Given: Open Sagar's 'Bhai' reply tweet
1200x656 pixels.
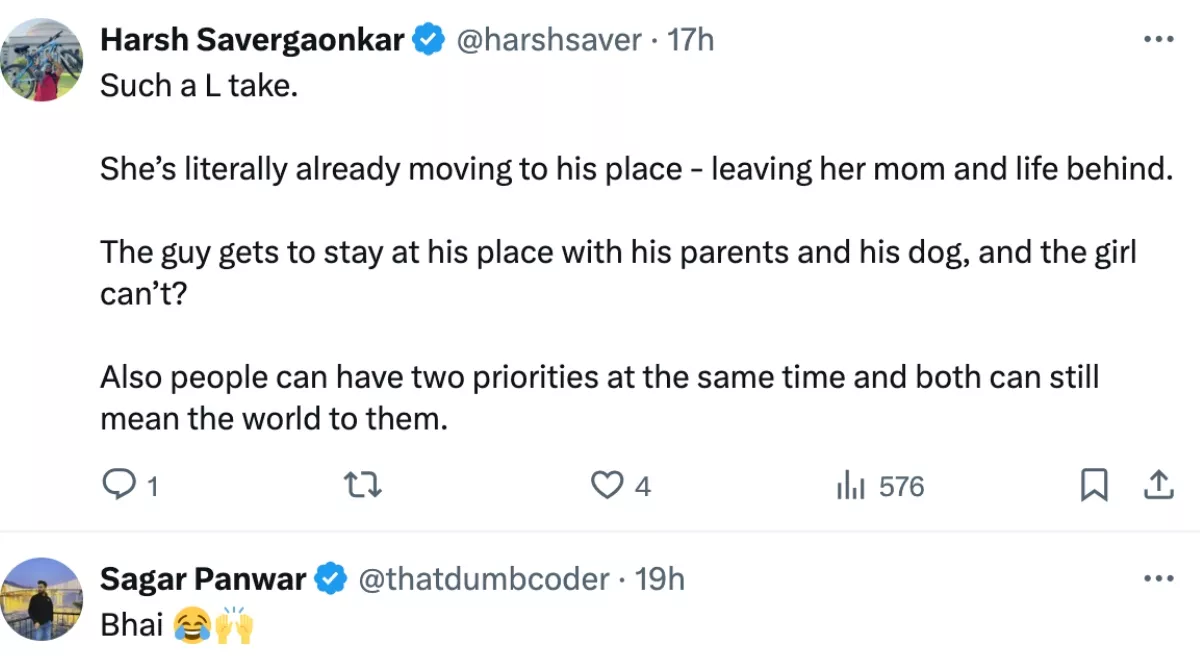Looking at the screenshot, I should 133,625.
